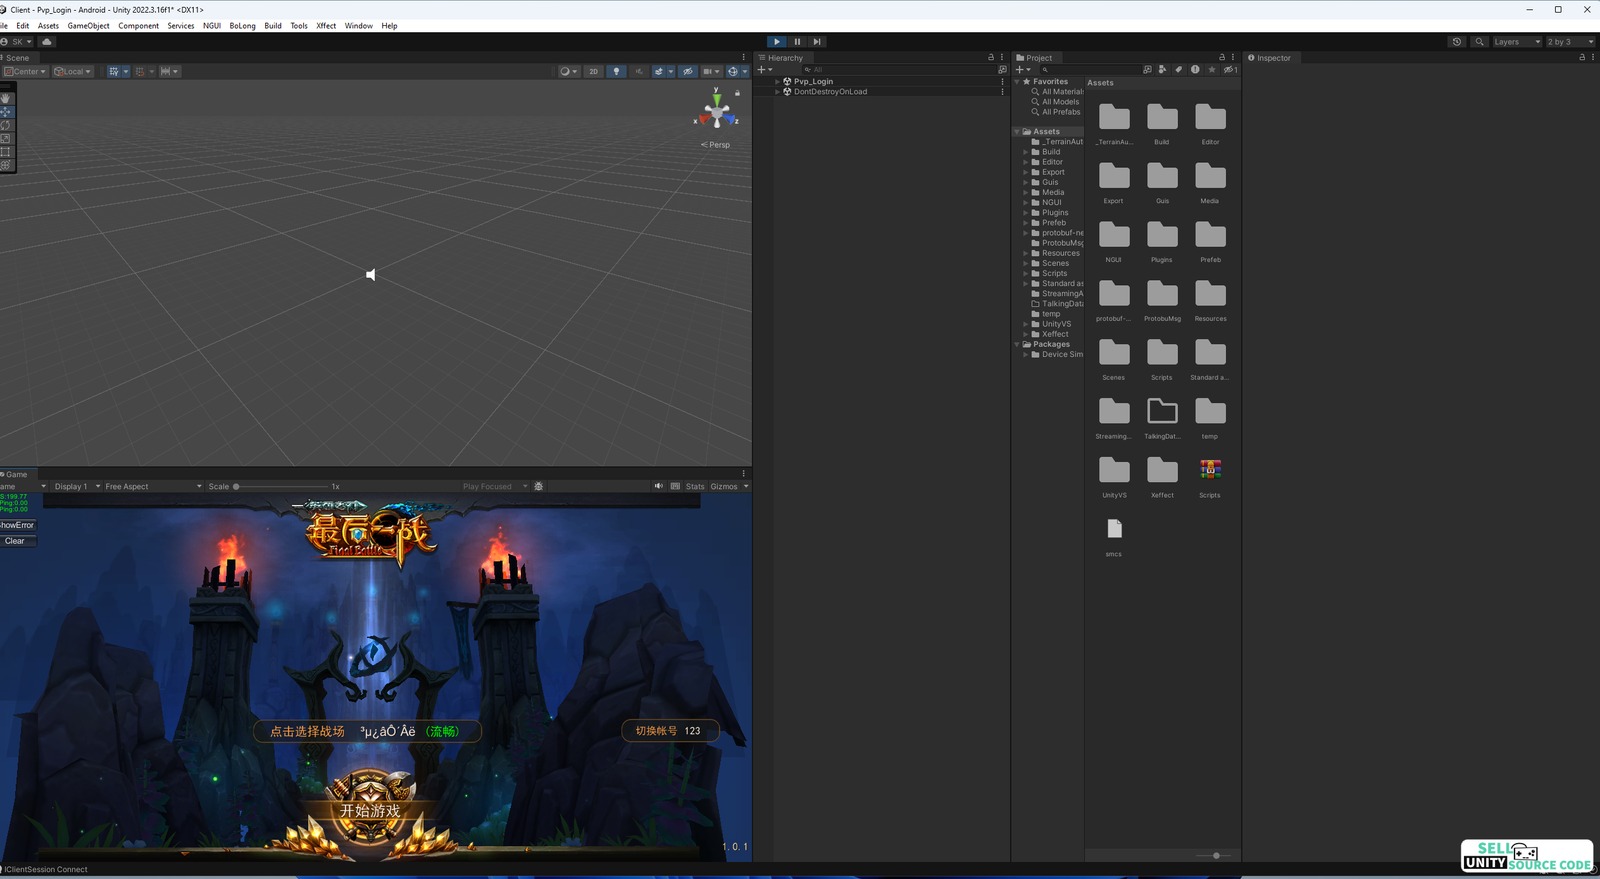Screen dimensions: 1600x879
Task: Open the Undo History icon
Action: tap(1457, 42)
